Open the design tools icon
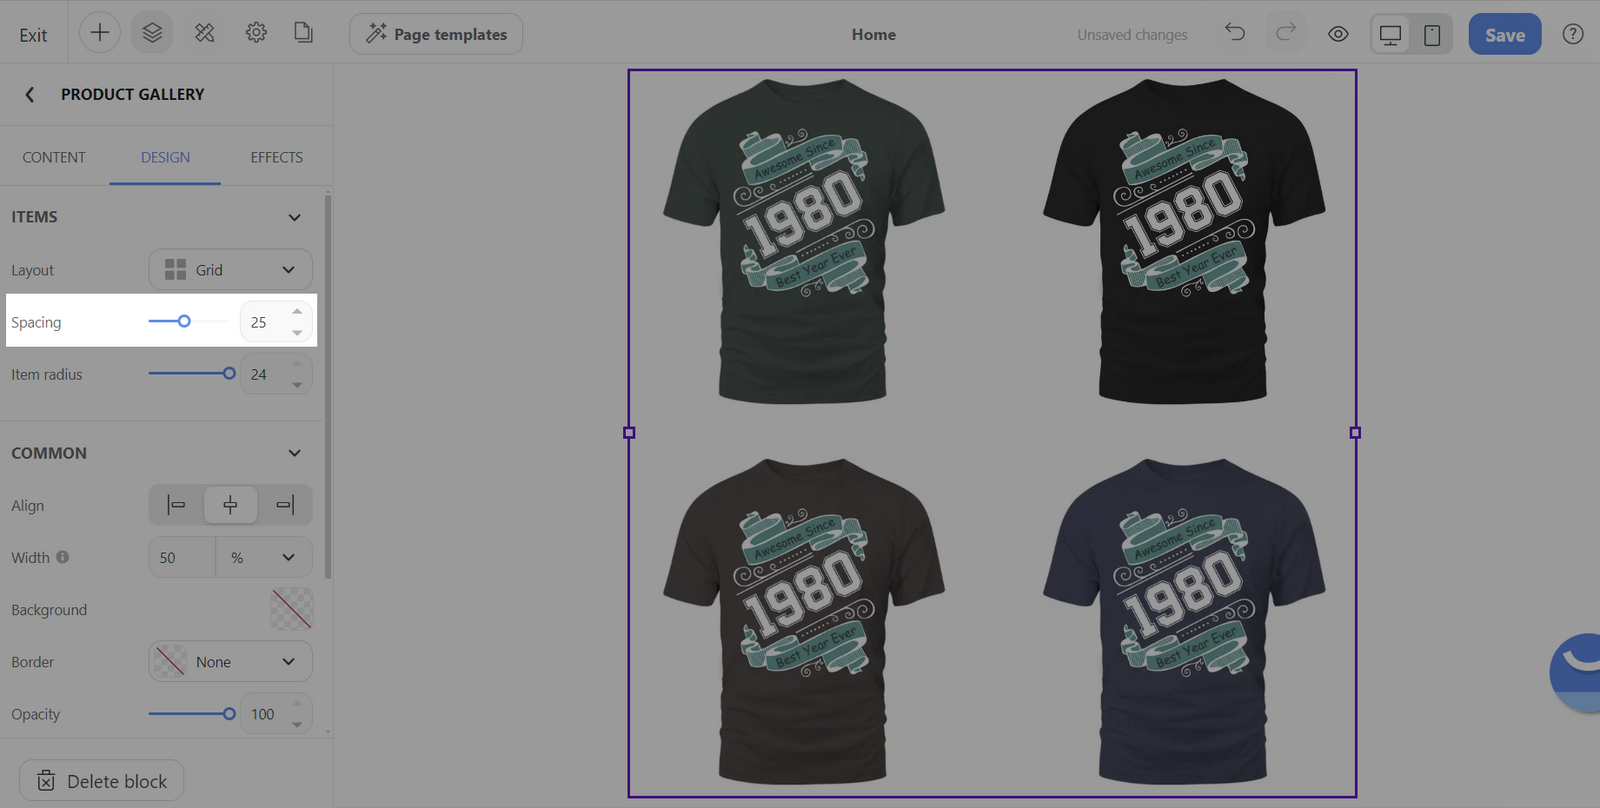This screenshot has width=1600, height=808. tap(205, 33)
